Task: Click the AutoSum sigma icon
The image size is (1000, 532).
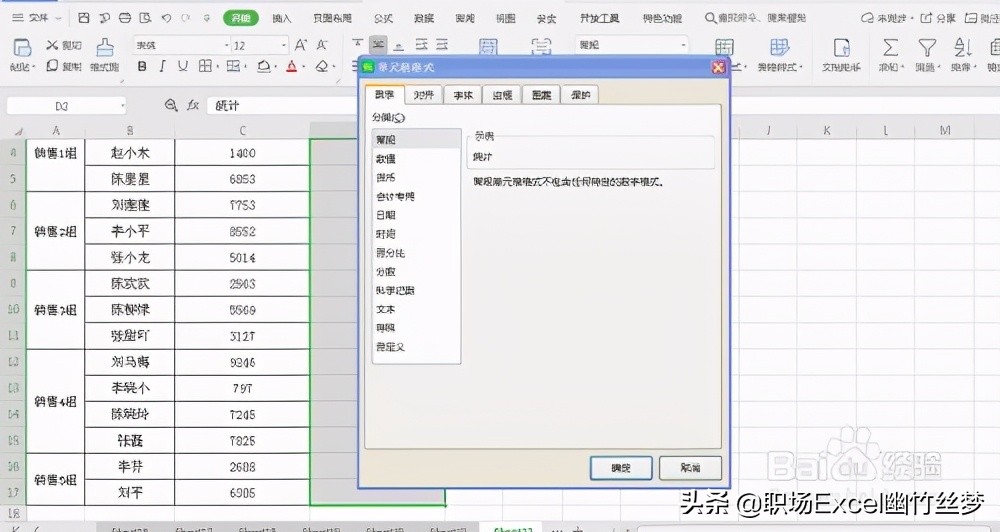Action: coord(890,47)
